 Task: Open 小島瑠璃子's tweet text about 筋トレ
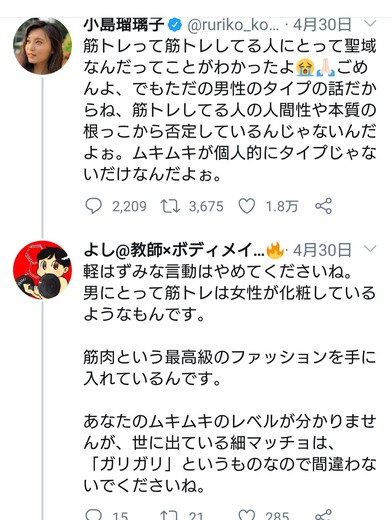[230, 110]
